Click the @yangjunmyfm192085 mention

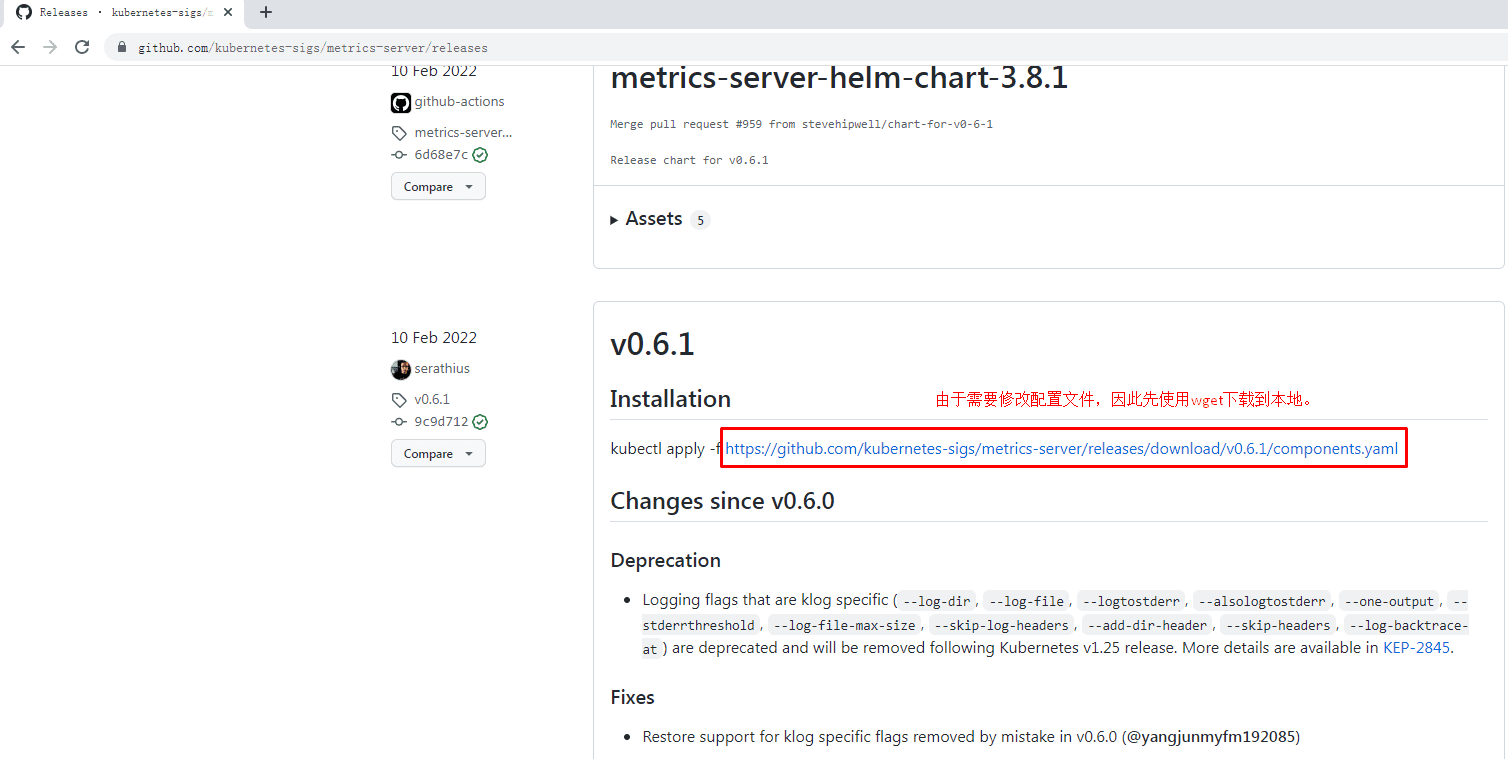(1210, 737)
